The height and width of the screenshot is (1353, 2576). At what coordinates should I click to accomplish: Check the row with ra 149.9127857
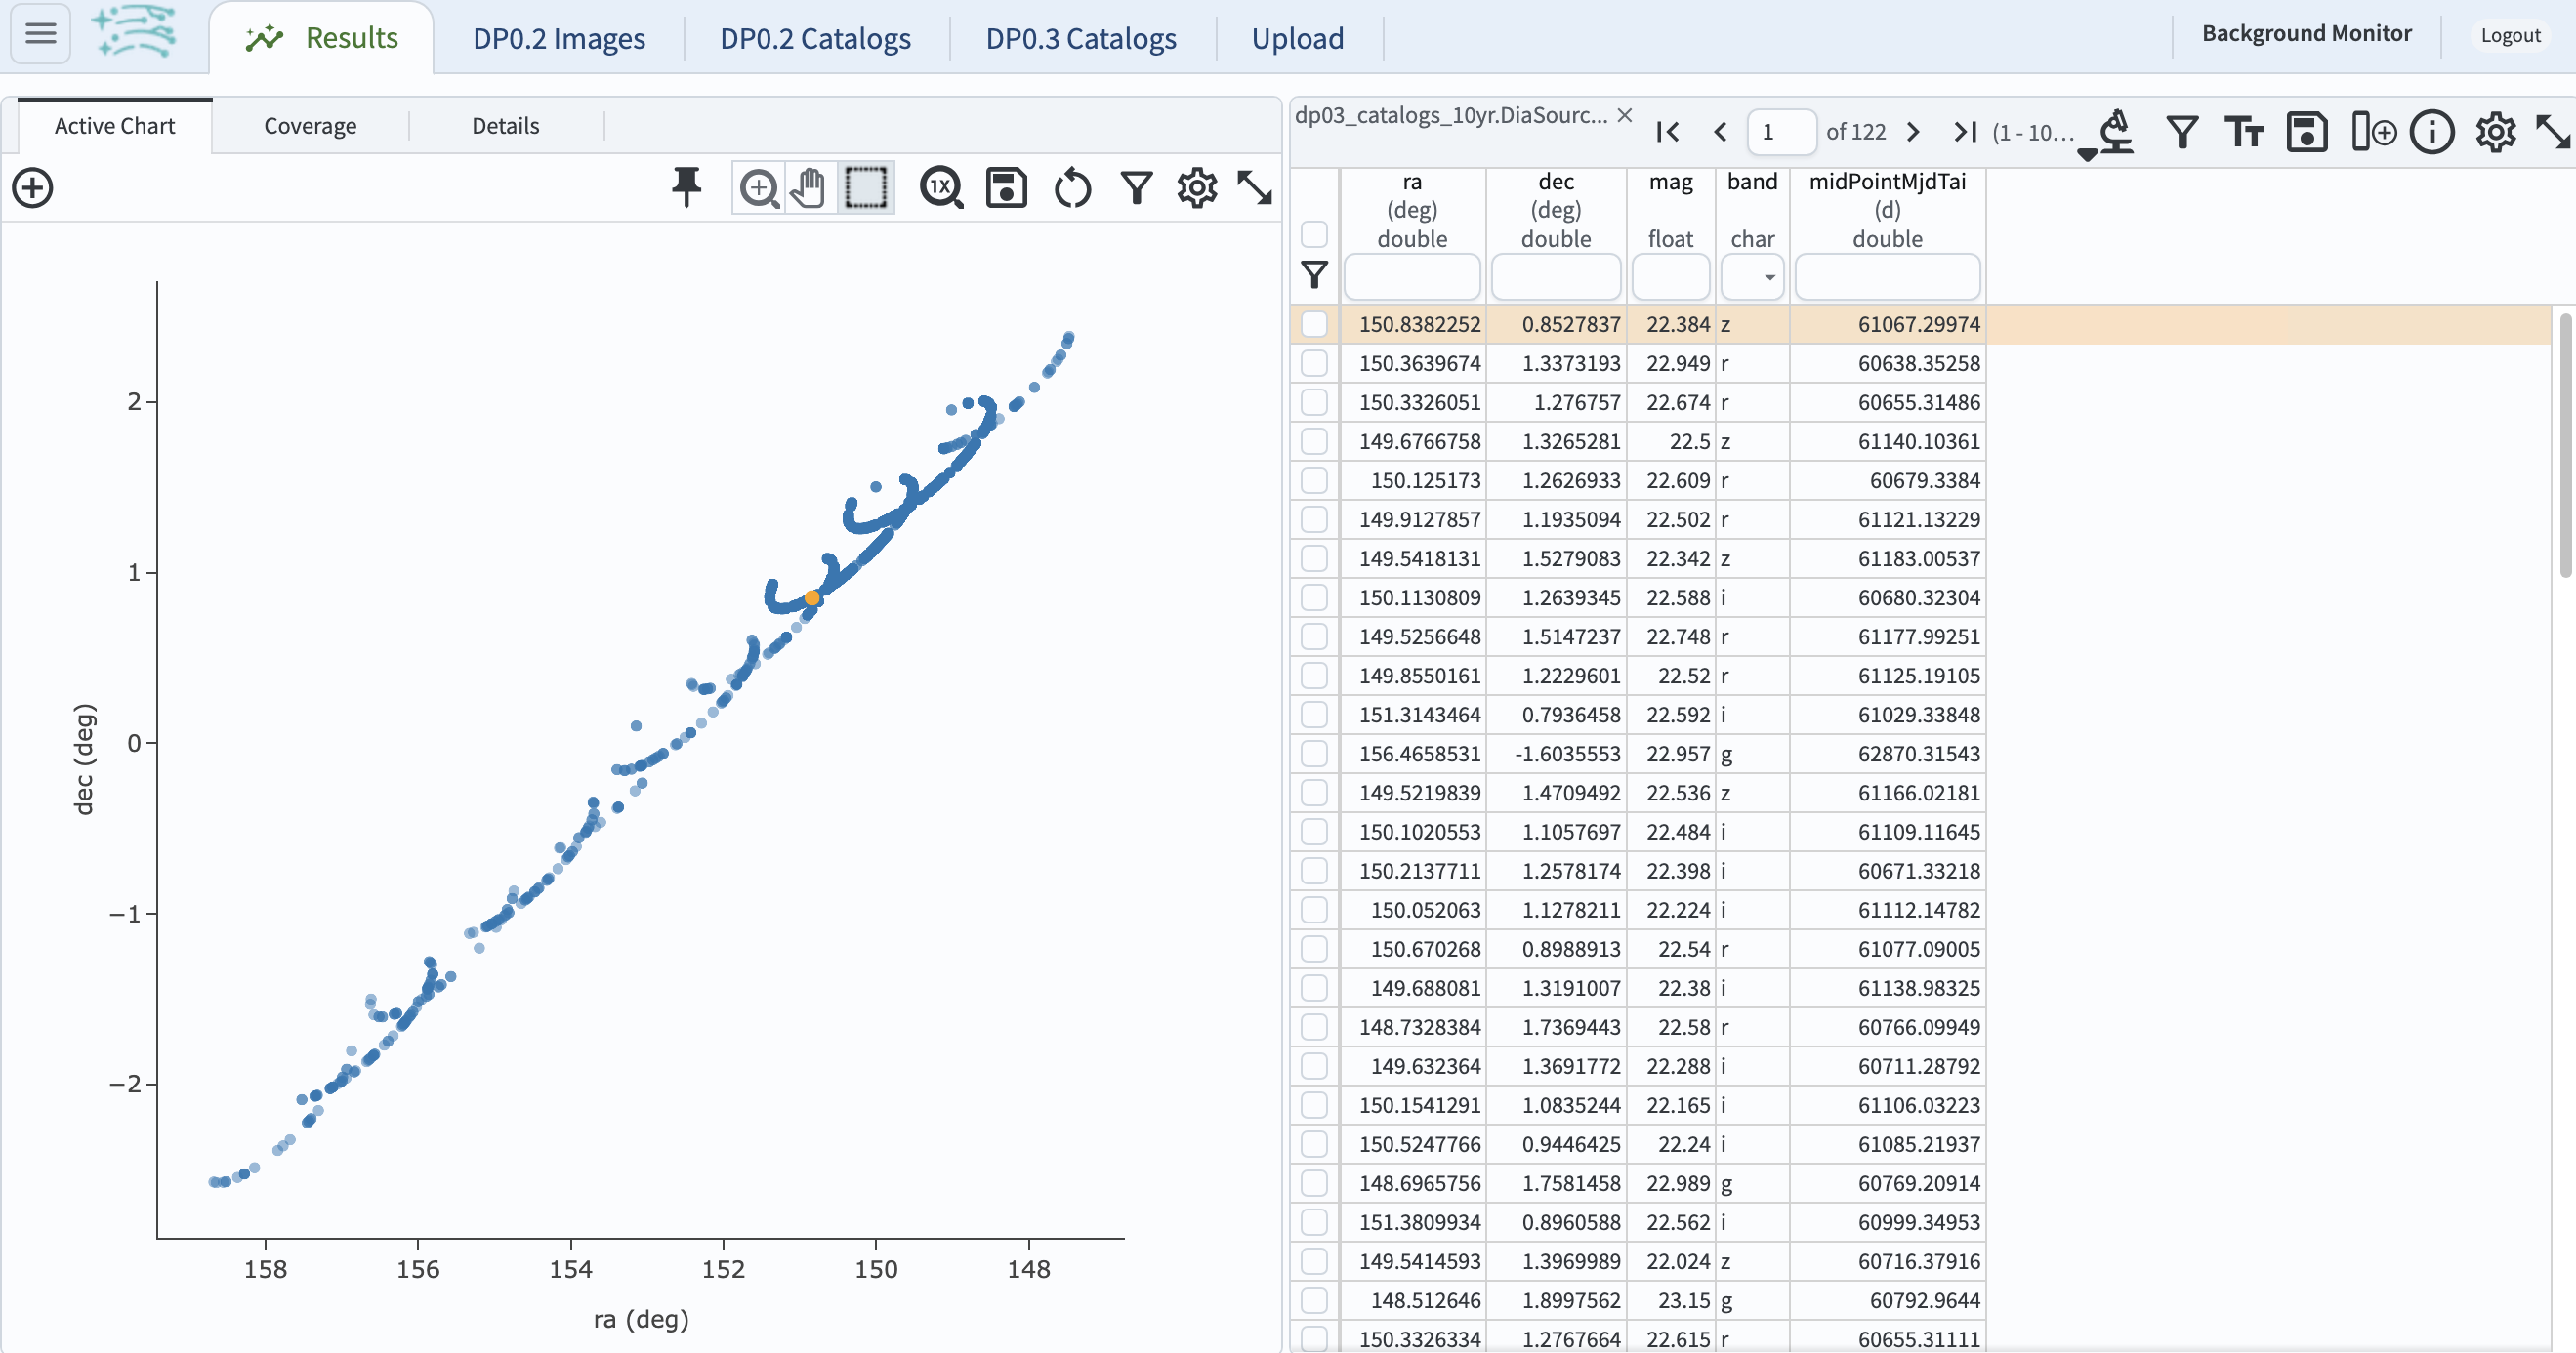(1314, 519)
